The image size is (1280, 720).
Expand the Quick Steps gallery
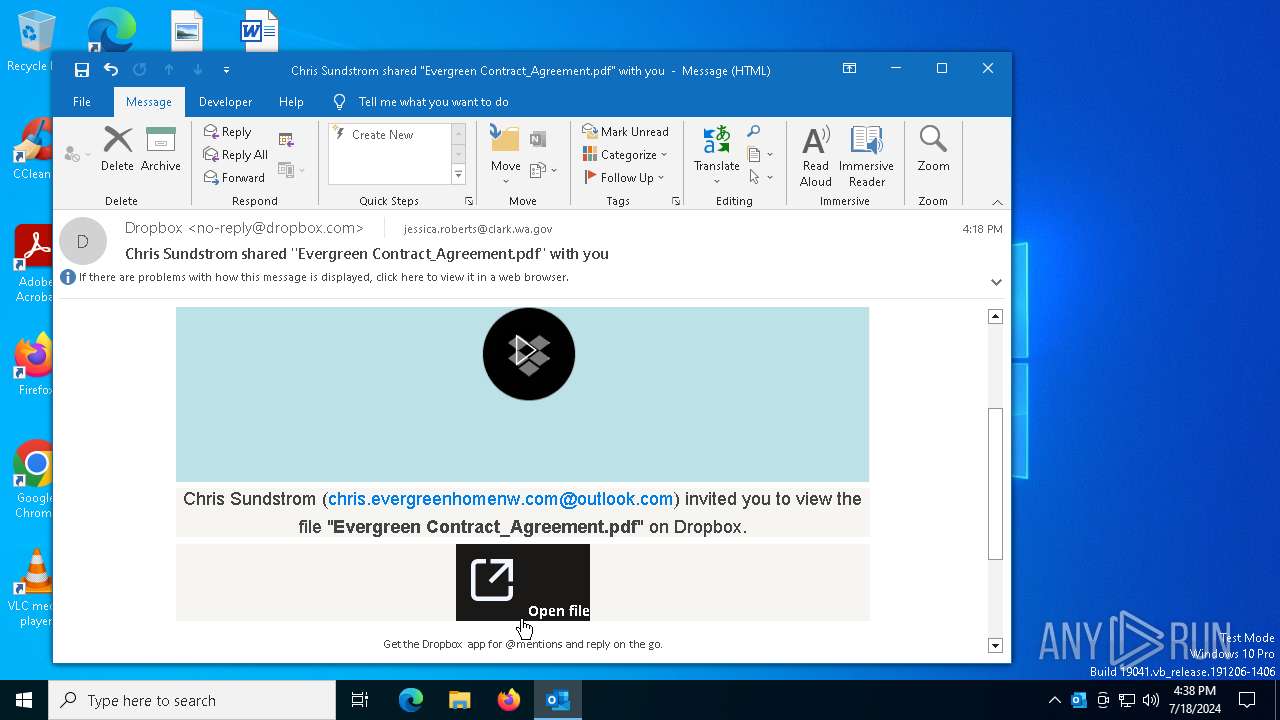(459, 175)
